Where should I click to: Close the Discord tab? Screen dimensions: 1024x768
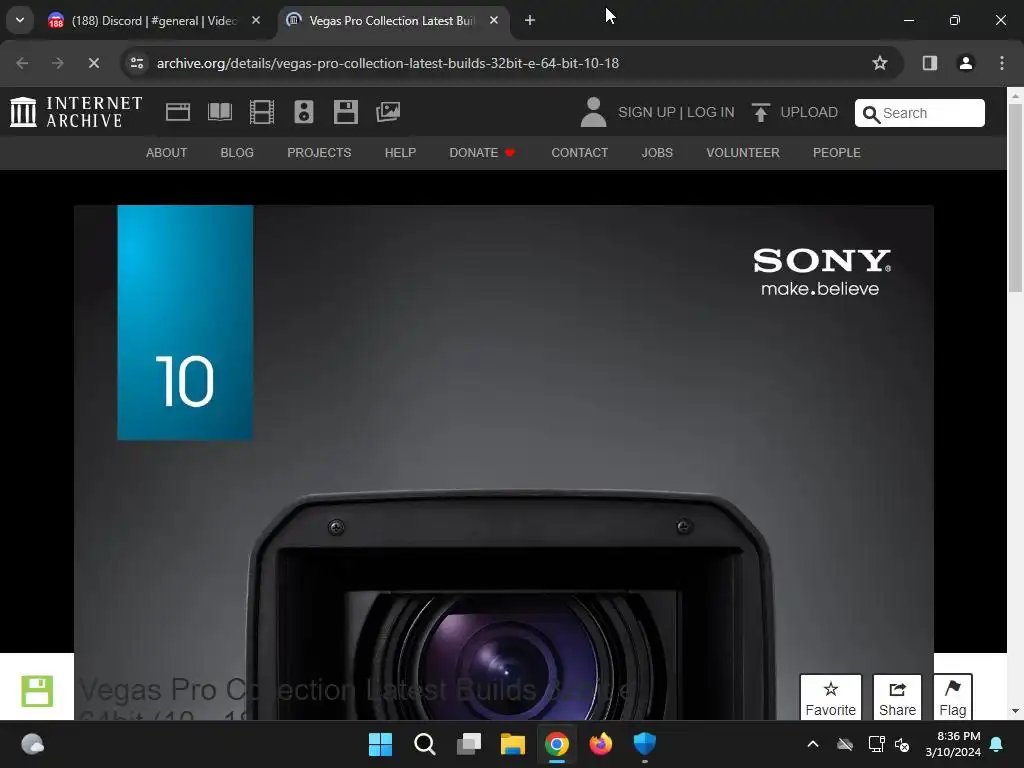coord(256,20)
